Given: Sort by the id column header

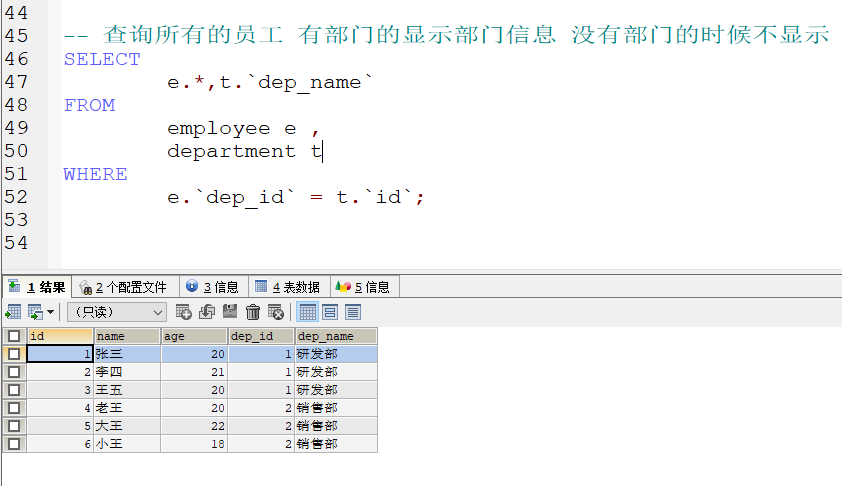Looking at the screenshot, I should (60, 336).
